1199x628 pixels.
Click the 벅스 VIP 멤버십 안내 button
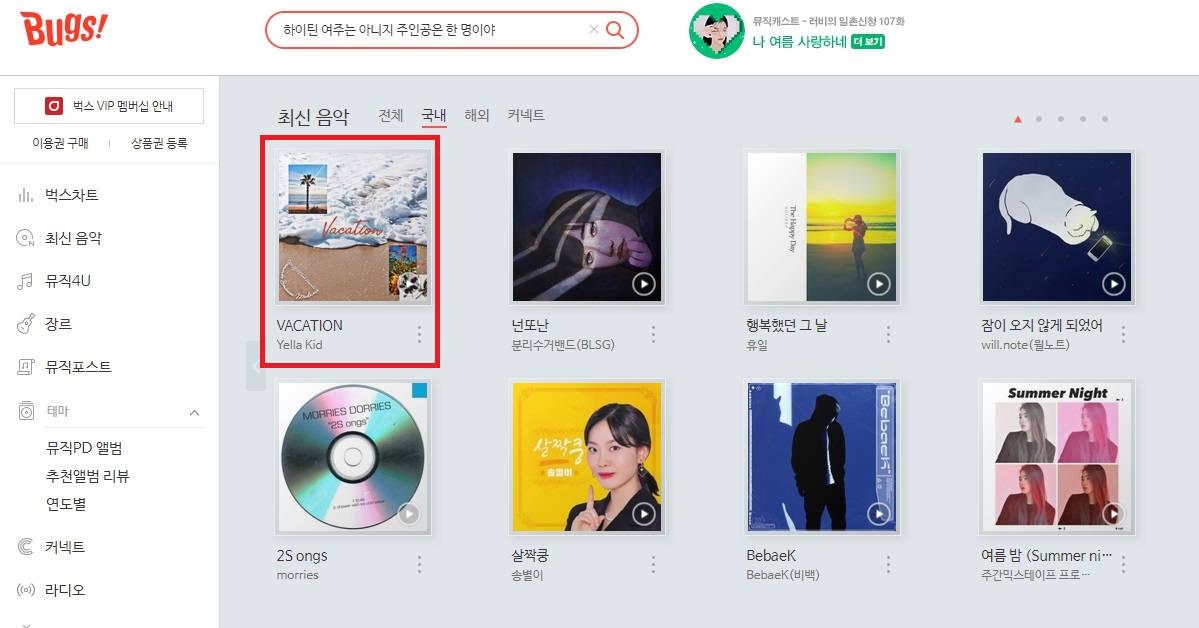[x=109, y=106]
